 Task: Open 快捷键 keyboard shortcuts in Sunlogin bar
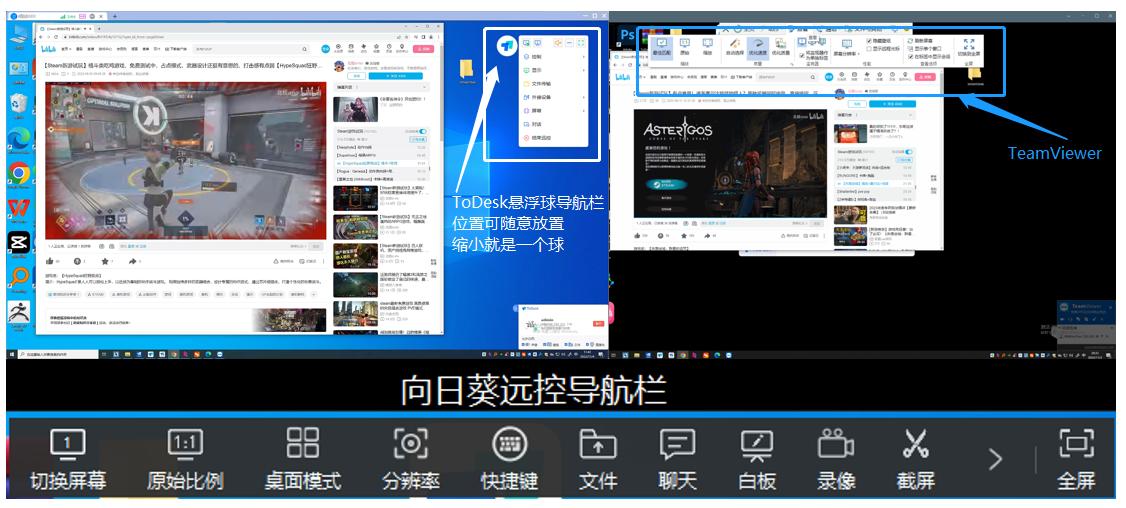pos(509,459)
